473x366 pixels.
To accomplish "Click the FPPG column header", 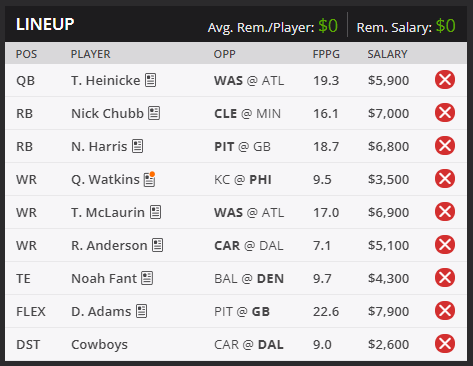I will pyautogui.click(x=326, y=54).
